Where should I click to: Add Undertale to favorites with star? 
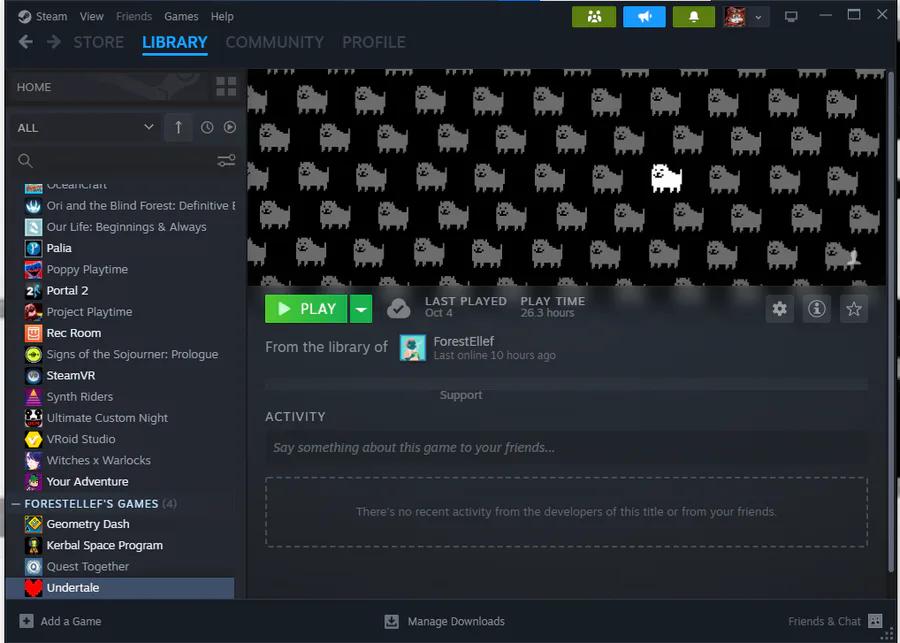[854, 309]
